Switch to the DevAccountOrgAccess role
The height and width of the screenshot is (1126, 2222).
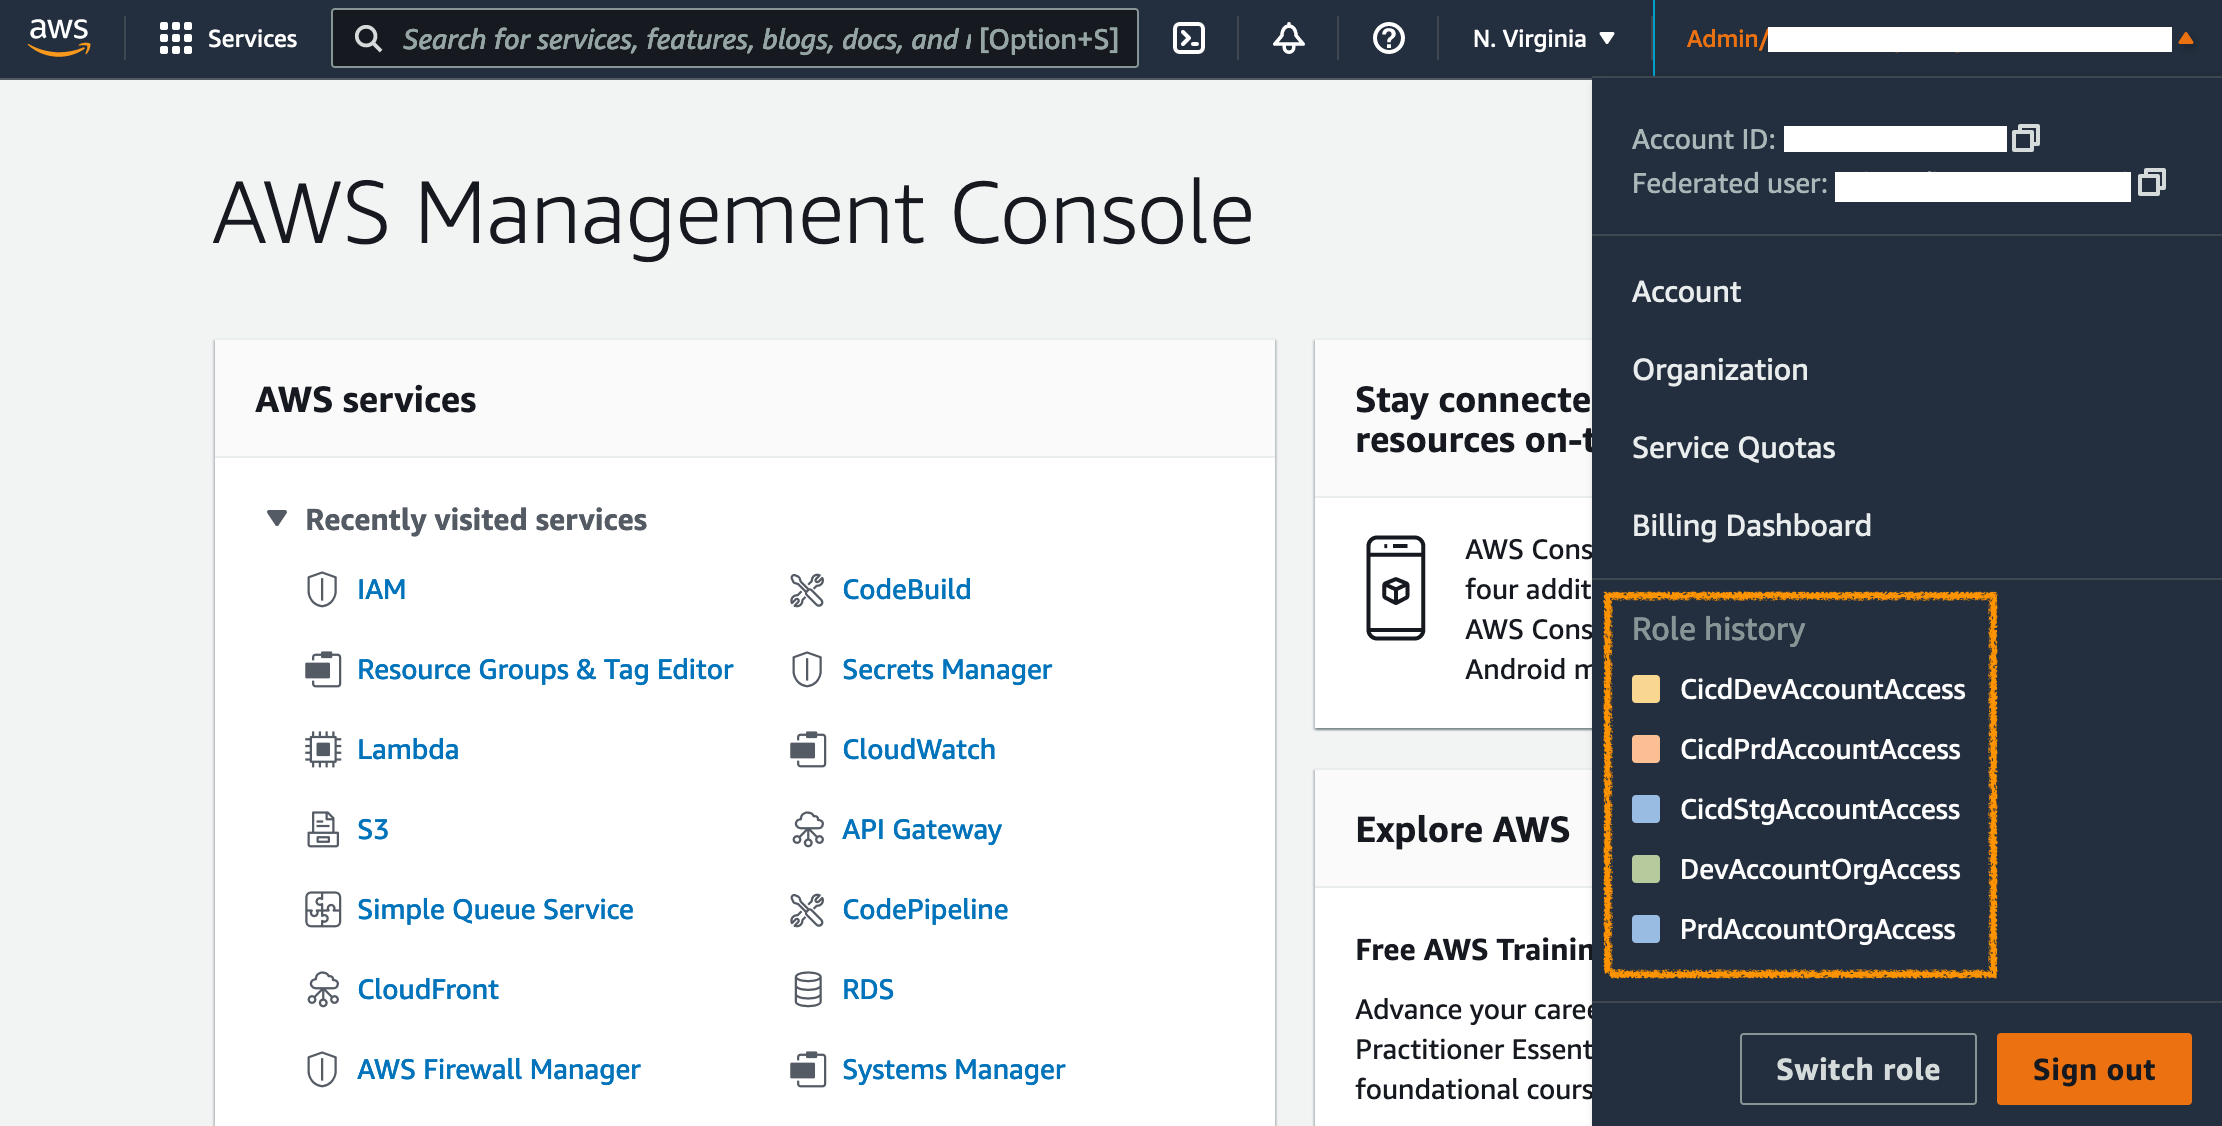1819,869
